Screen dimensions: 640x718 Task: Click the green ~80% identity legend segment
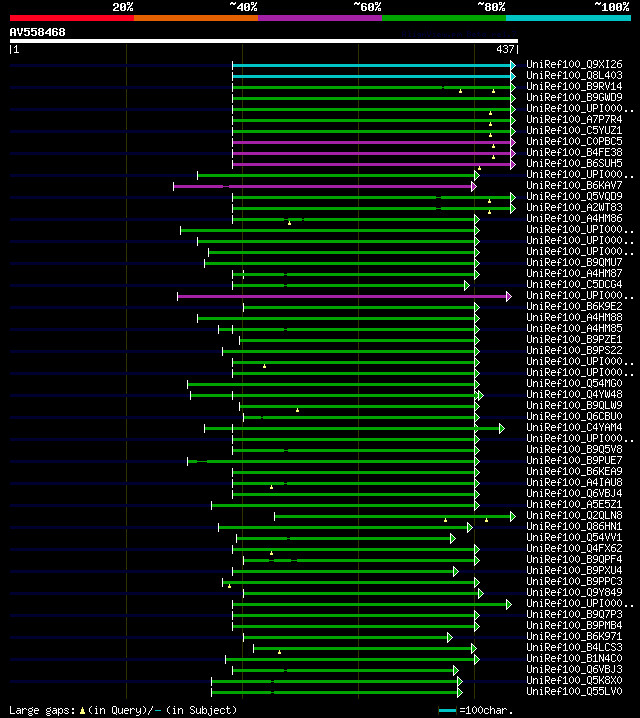coord(444,18)
